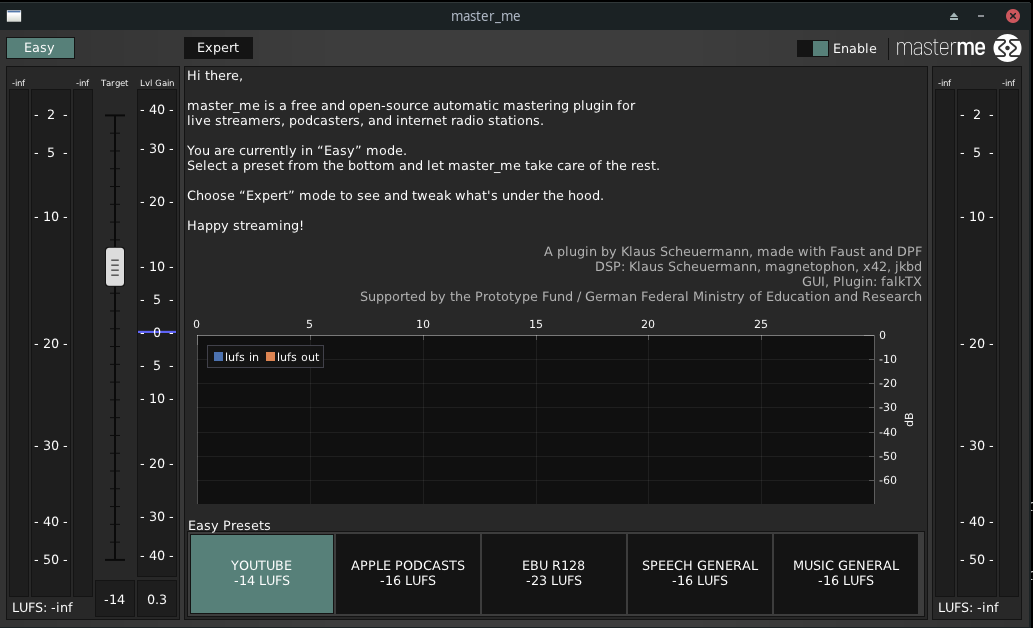Switch to Easy mode
The height and width of the screenshot is (628, 1033).
pyautogui.click(x=40, y=48)
